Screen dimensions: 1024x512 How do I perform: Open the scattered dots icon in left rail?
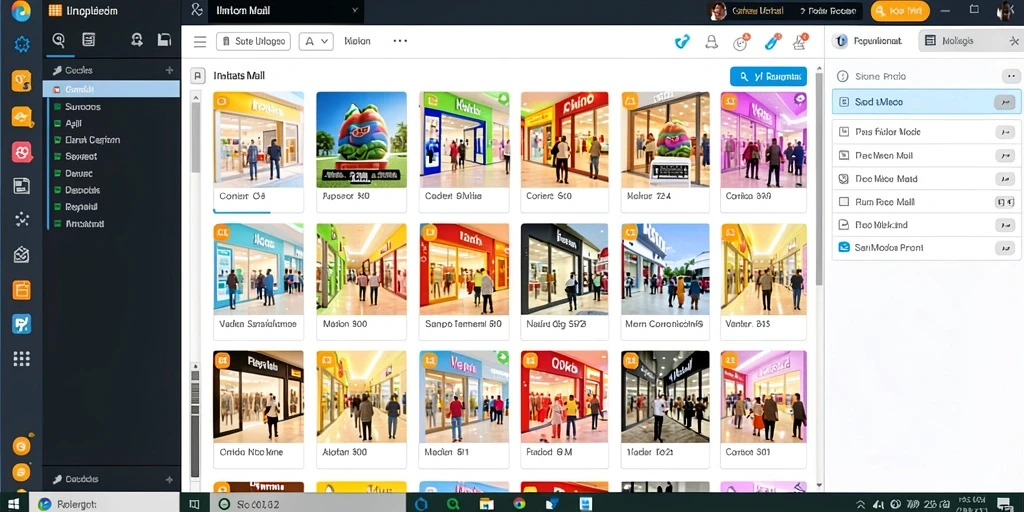point(22,219)
